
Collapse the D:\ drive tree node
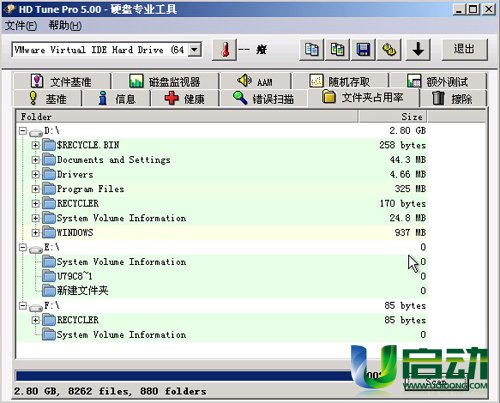tap(23, 131)
